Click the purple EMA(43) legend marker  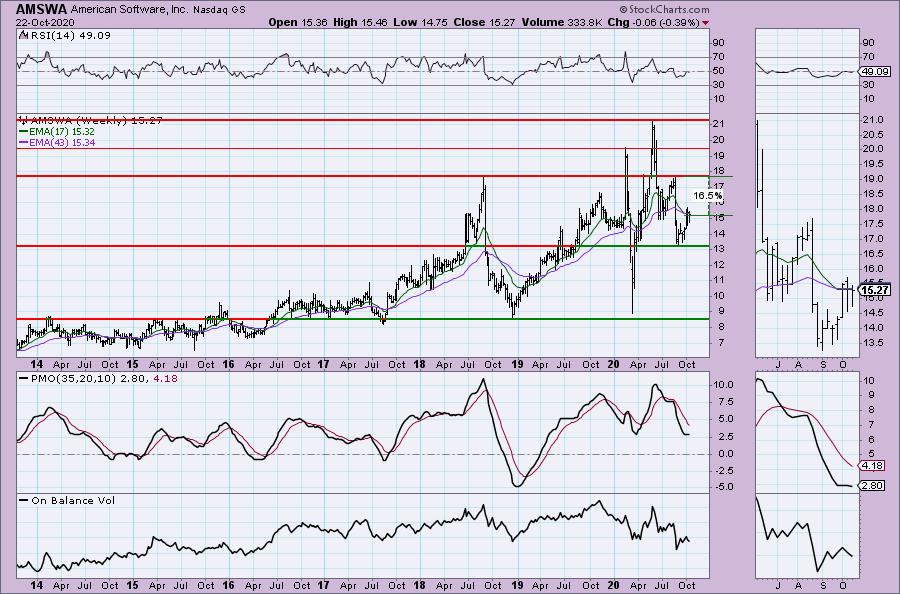pyautogui.click(x=22, y=143)
